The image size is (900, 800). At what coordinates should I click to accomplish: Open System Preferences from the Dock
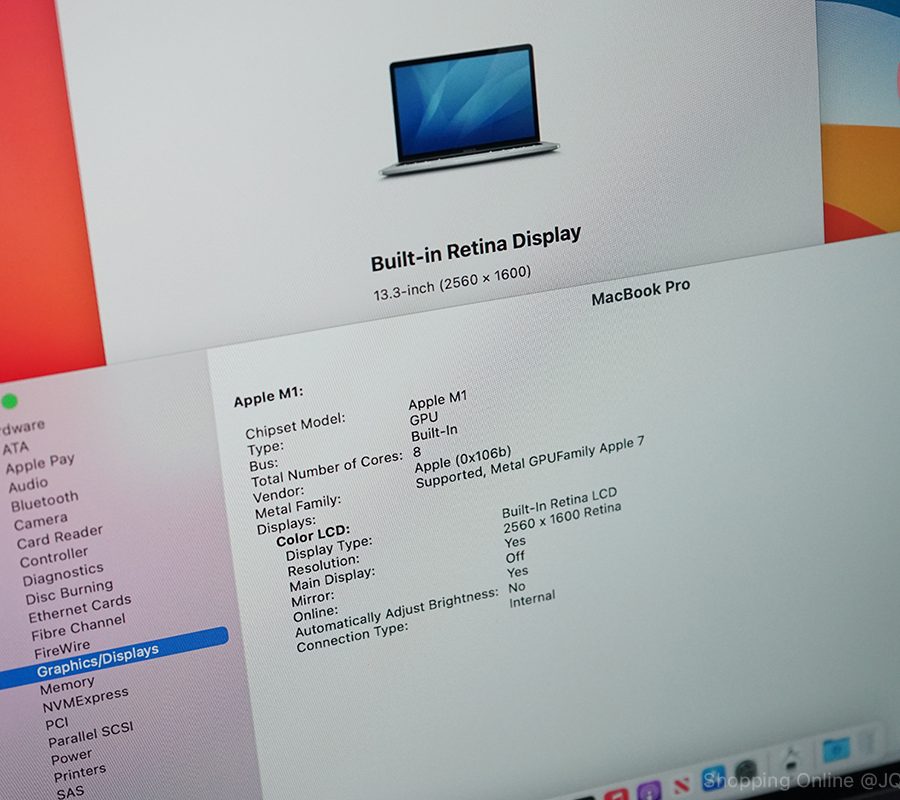pyautogui.click(x=746, y=772)
